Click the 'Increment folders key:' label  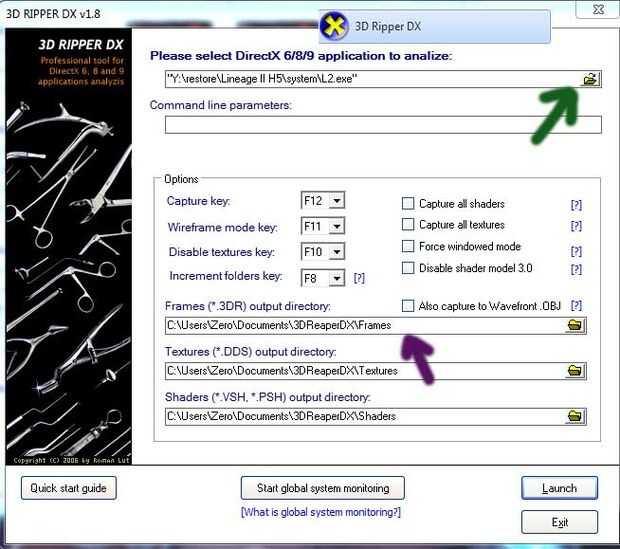click(x=225, y=276)
